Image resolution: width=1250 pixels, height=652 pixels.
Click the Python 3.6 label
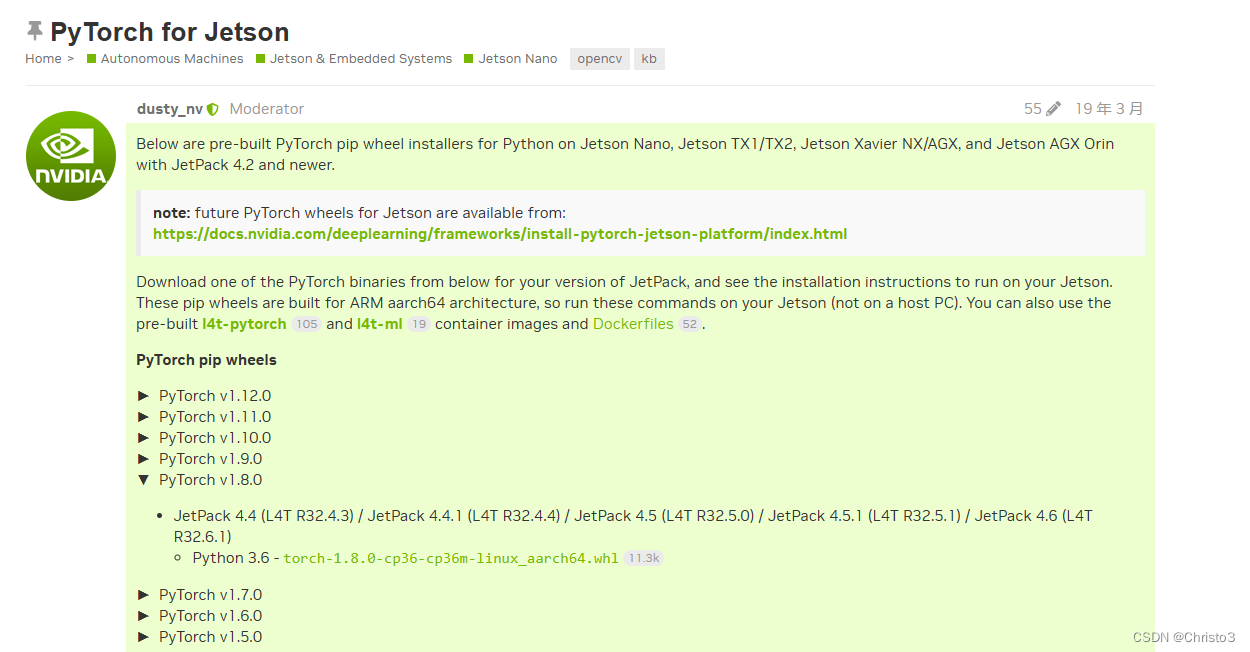[x=232, y=558]
